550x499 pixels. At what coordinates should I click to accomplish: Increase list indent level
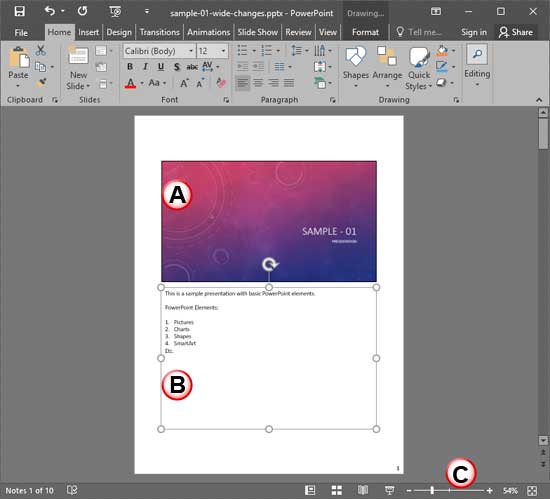point(258,67)
